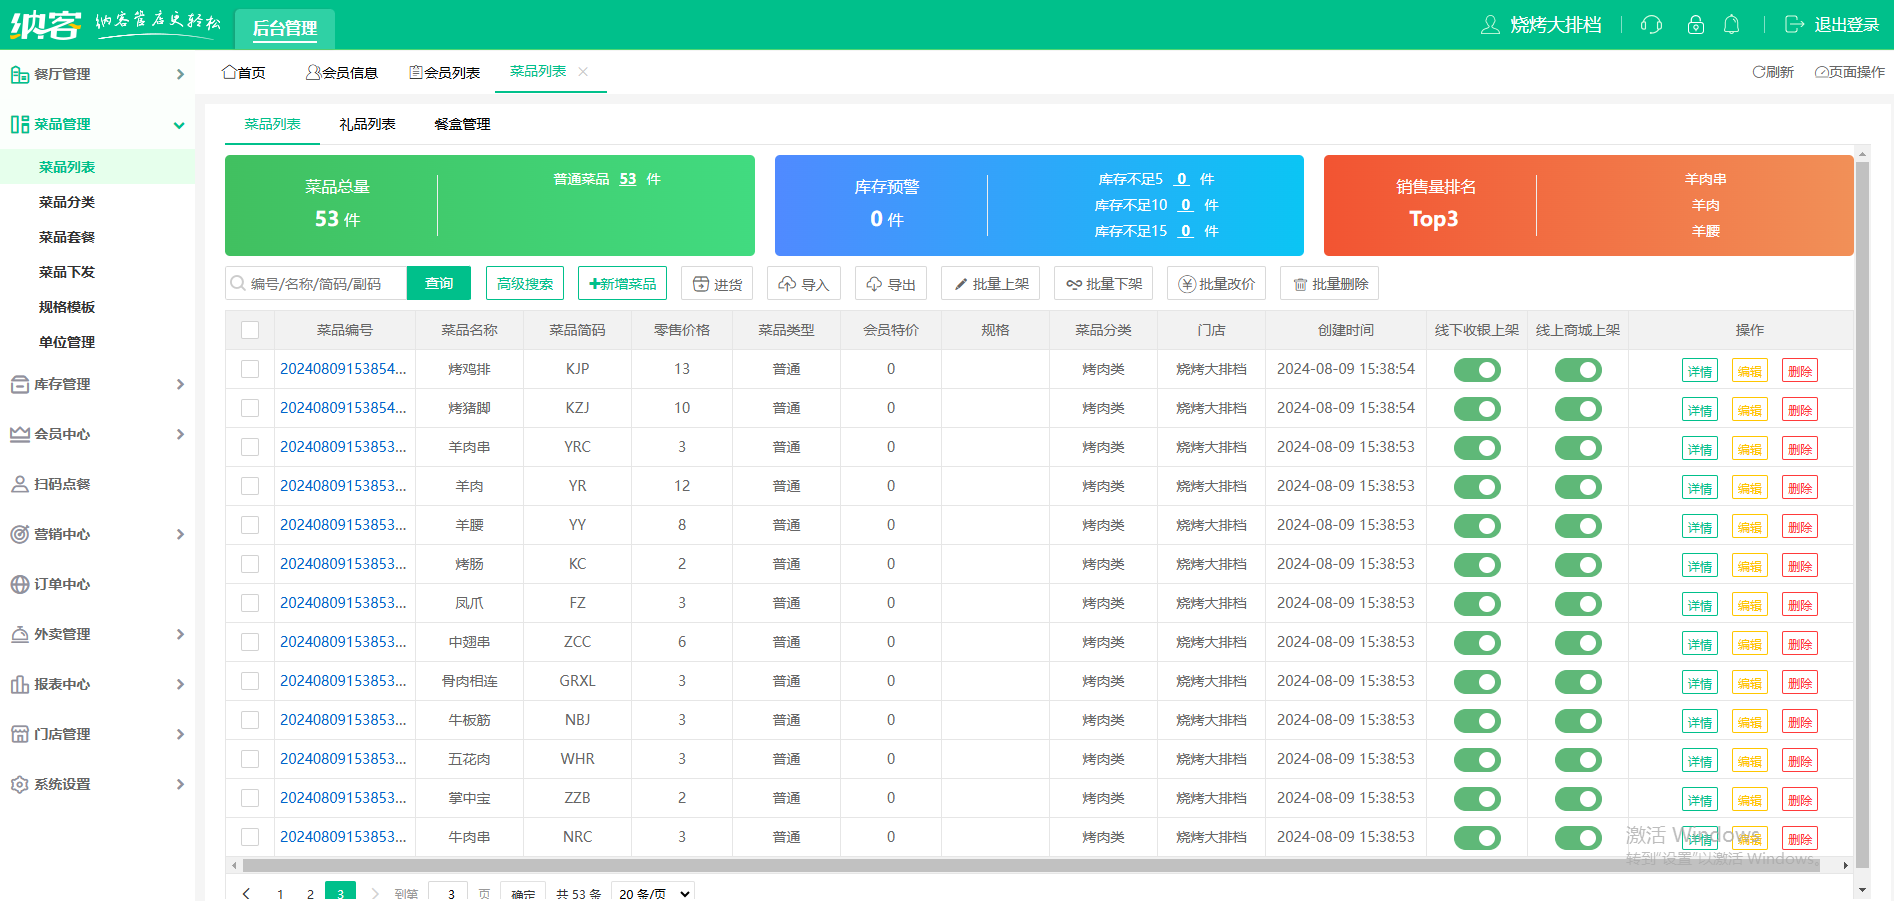Go to the 首页 tab
Viewport: 1894px width, 901px height.
point(244,72)
